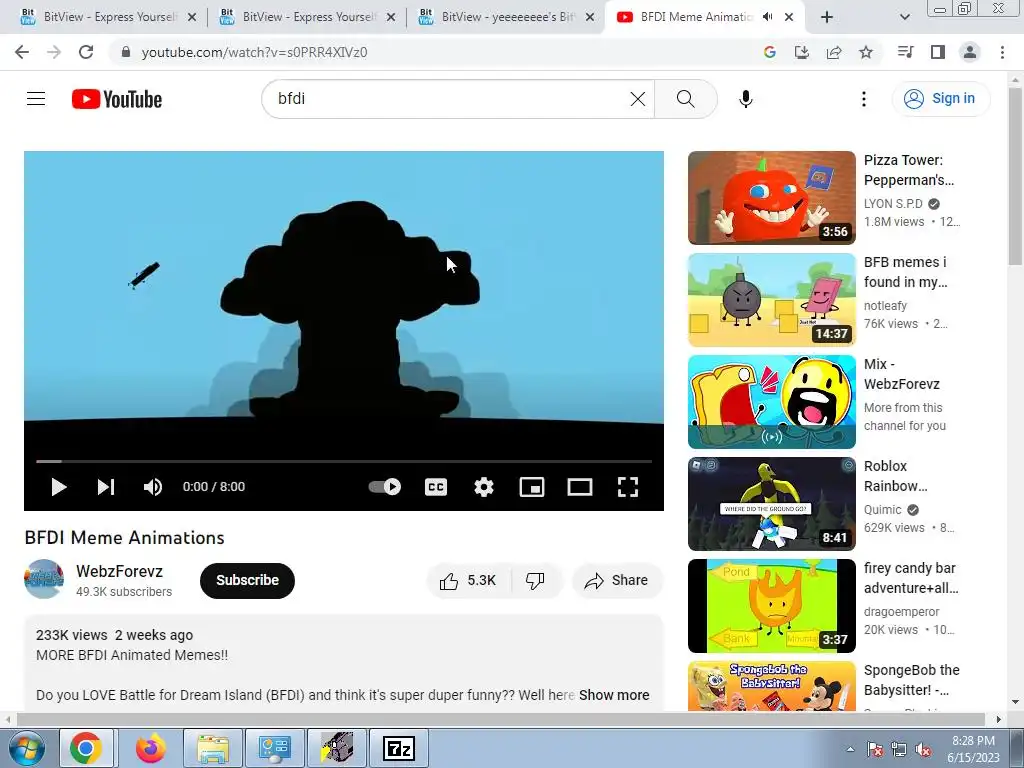The height and width of the screenshot is (768, 1024).
Task: Click the share page icon in toolbar
Action: tap(834, 52)
